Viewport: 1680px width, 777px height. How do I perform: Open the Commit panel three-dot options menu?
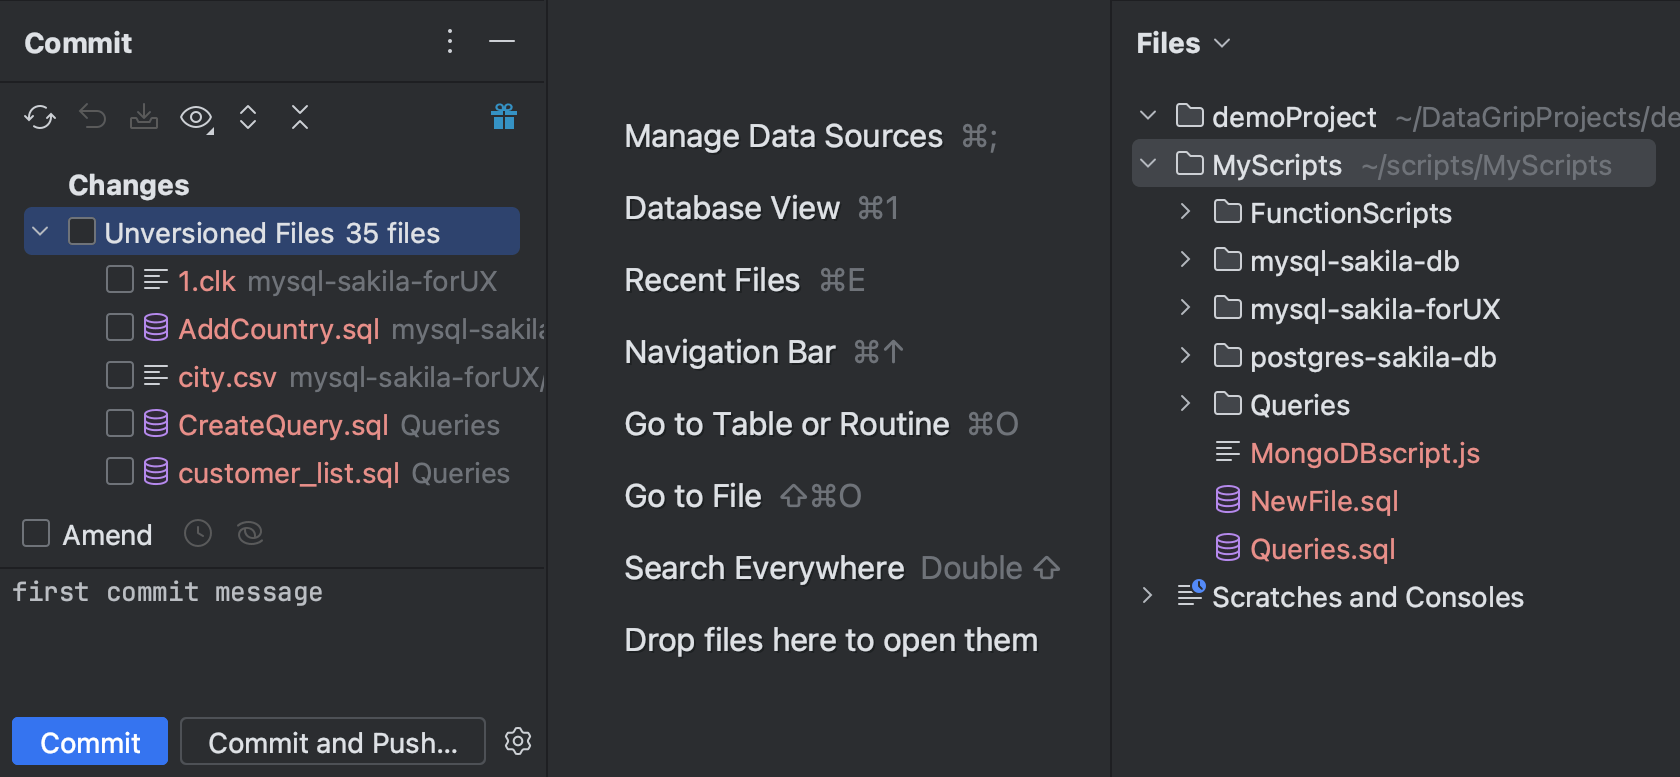[x=450, y=42]
